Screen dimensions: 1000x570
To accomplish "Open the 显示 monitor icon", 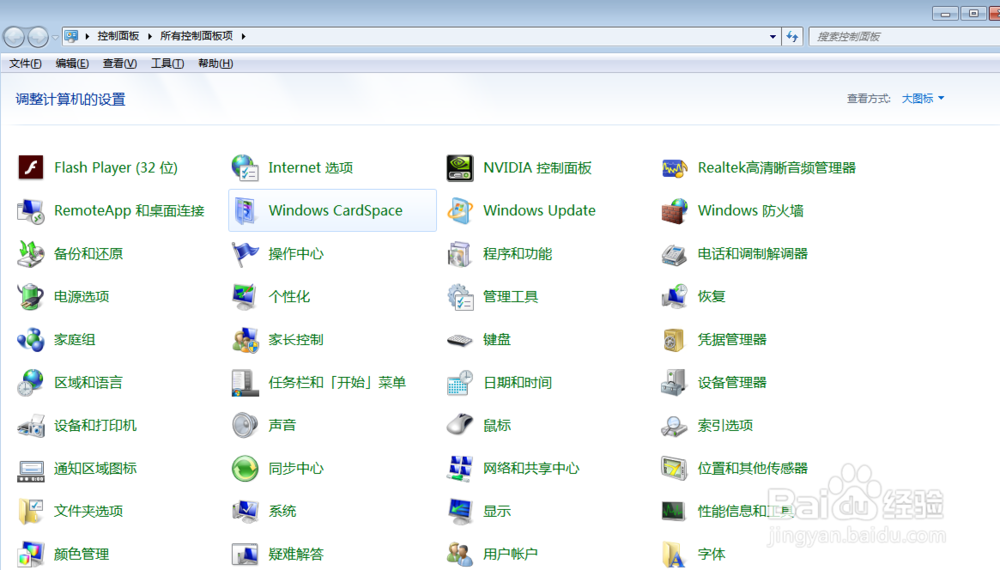I will point(460,511).
